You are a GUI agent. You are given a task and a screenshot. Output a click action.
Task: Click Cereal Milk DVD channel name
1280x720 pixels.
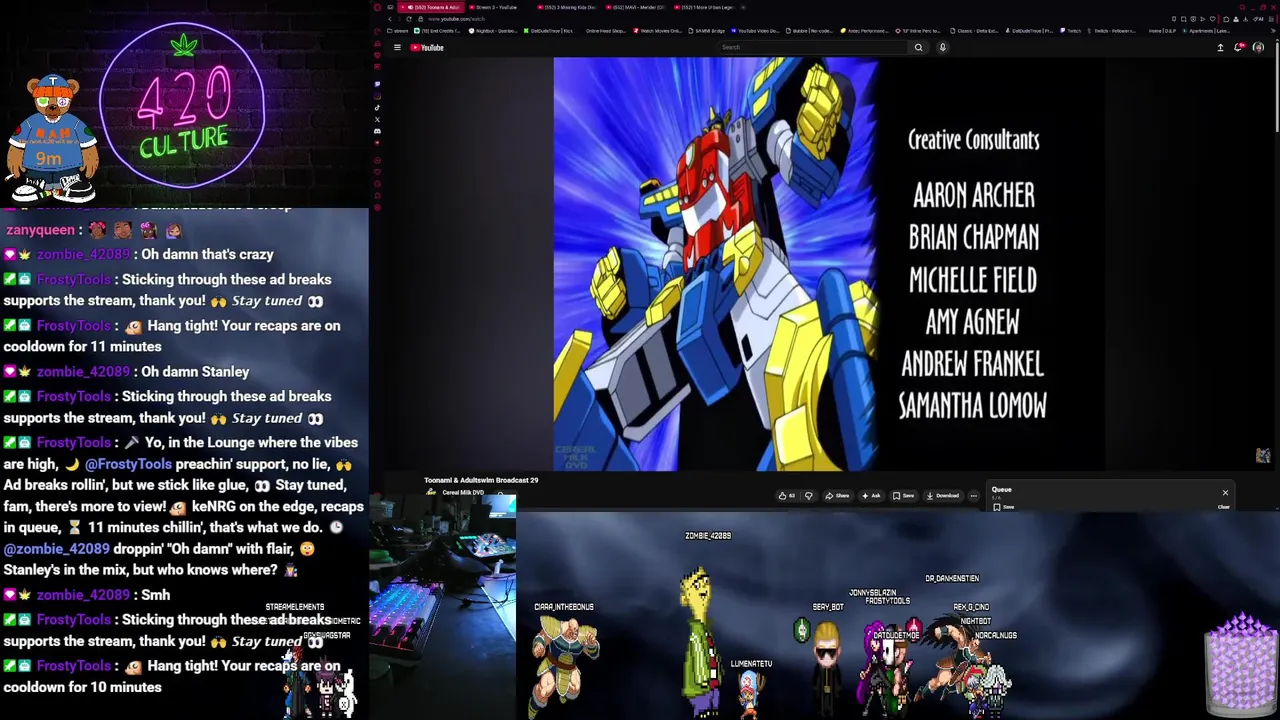click(x=463, y=492)
